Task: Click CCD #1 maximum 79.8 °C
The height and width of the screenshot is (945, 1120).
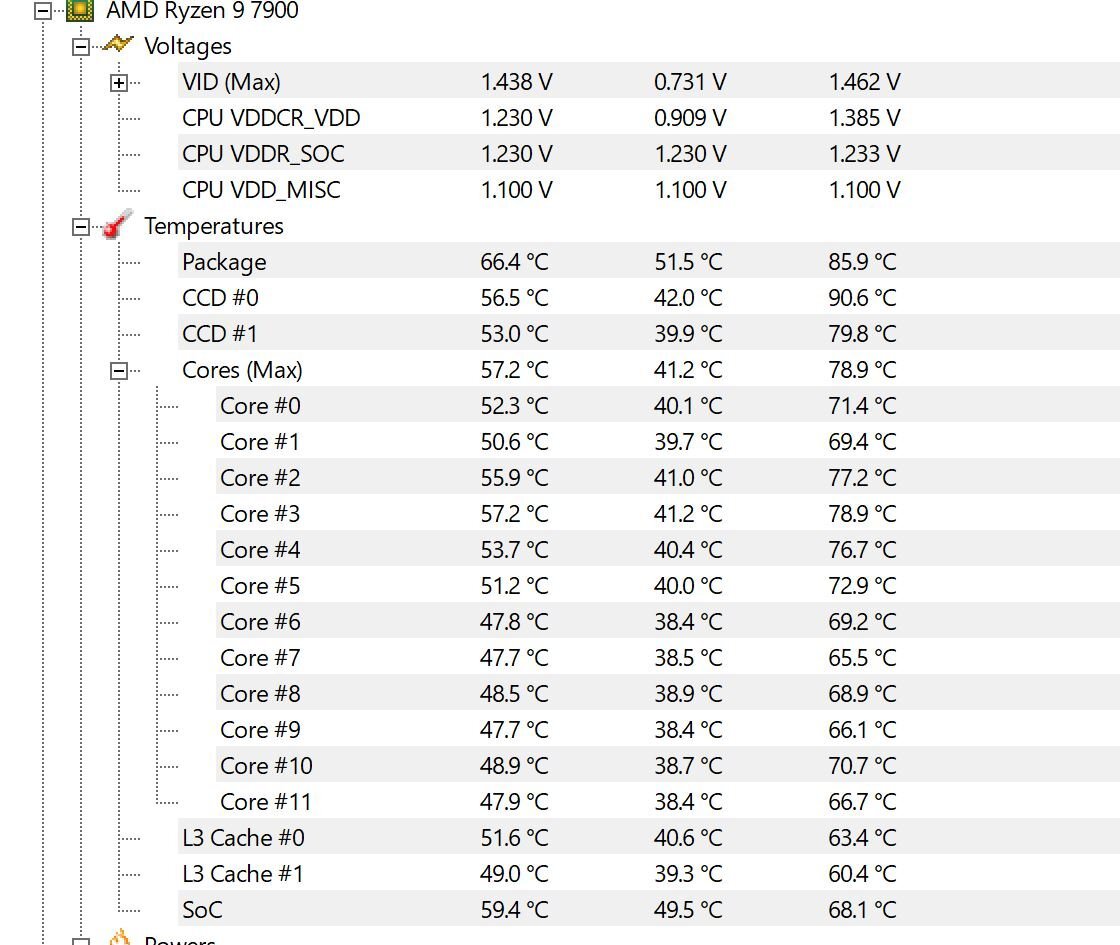Action: coord(862,334)
